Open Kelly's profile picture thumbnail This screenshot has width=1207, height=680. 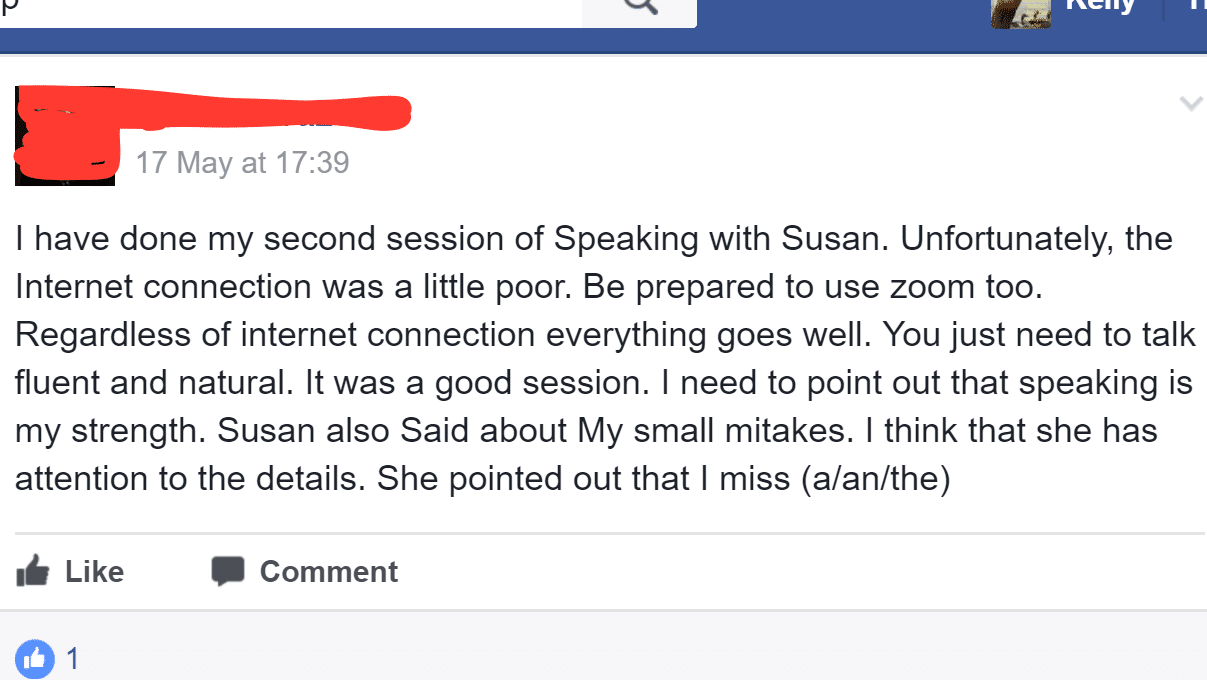point(1021,13)
